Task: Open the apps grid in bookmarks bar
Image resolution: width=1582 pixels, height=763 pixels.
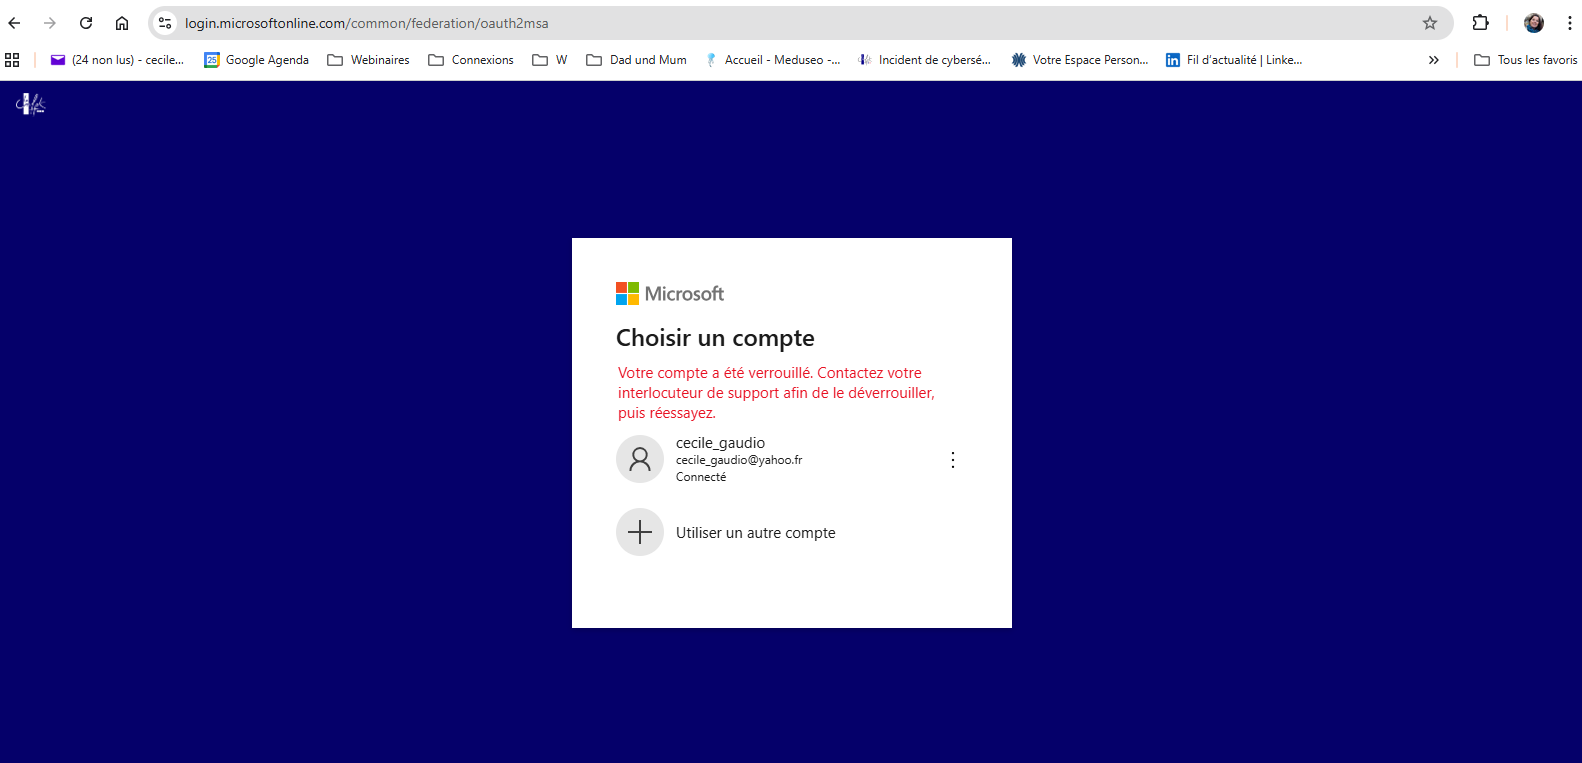Action: pyautogui.click(x=12, y=60)
